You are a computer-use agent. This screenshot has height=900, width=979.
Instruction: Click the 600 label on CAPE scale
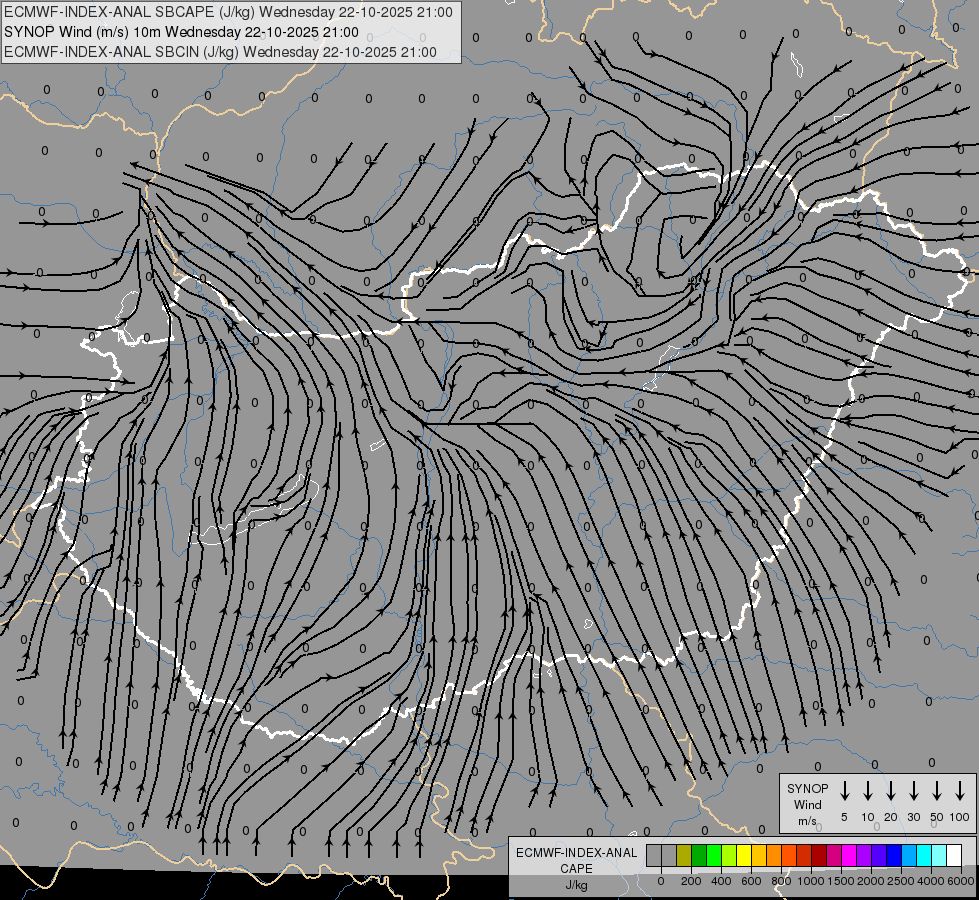coord(751,881)
